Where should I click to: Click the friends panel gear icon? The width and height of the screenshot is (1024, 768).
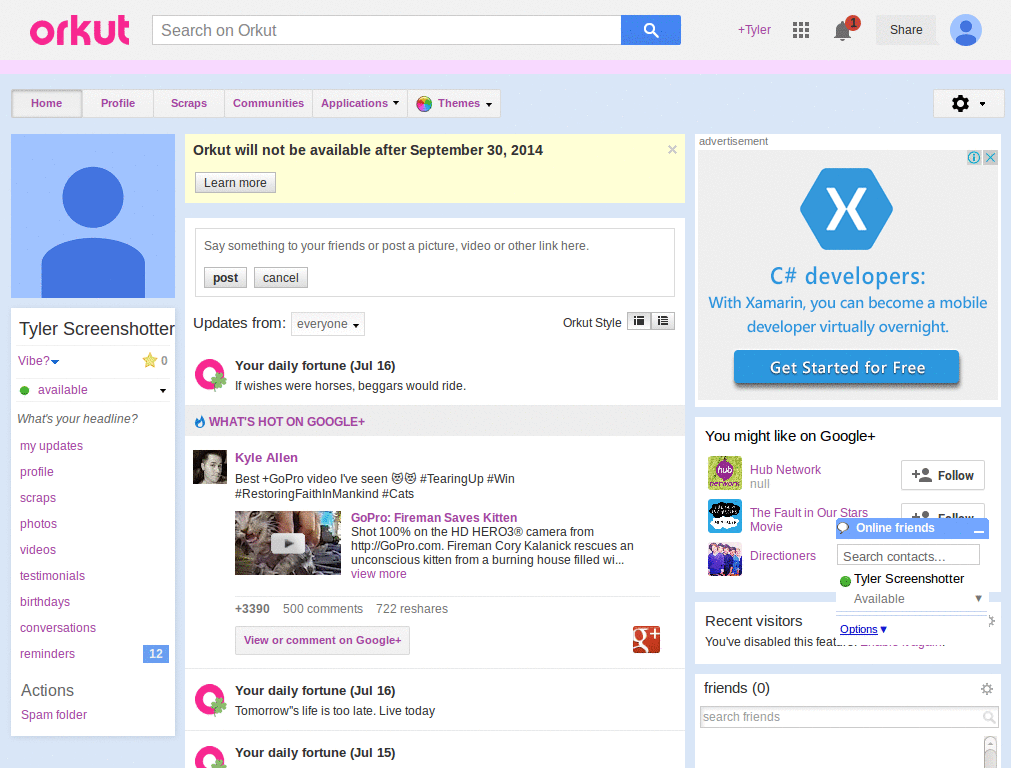987,689
